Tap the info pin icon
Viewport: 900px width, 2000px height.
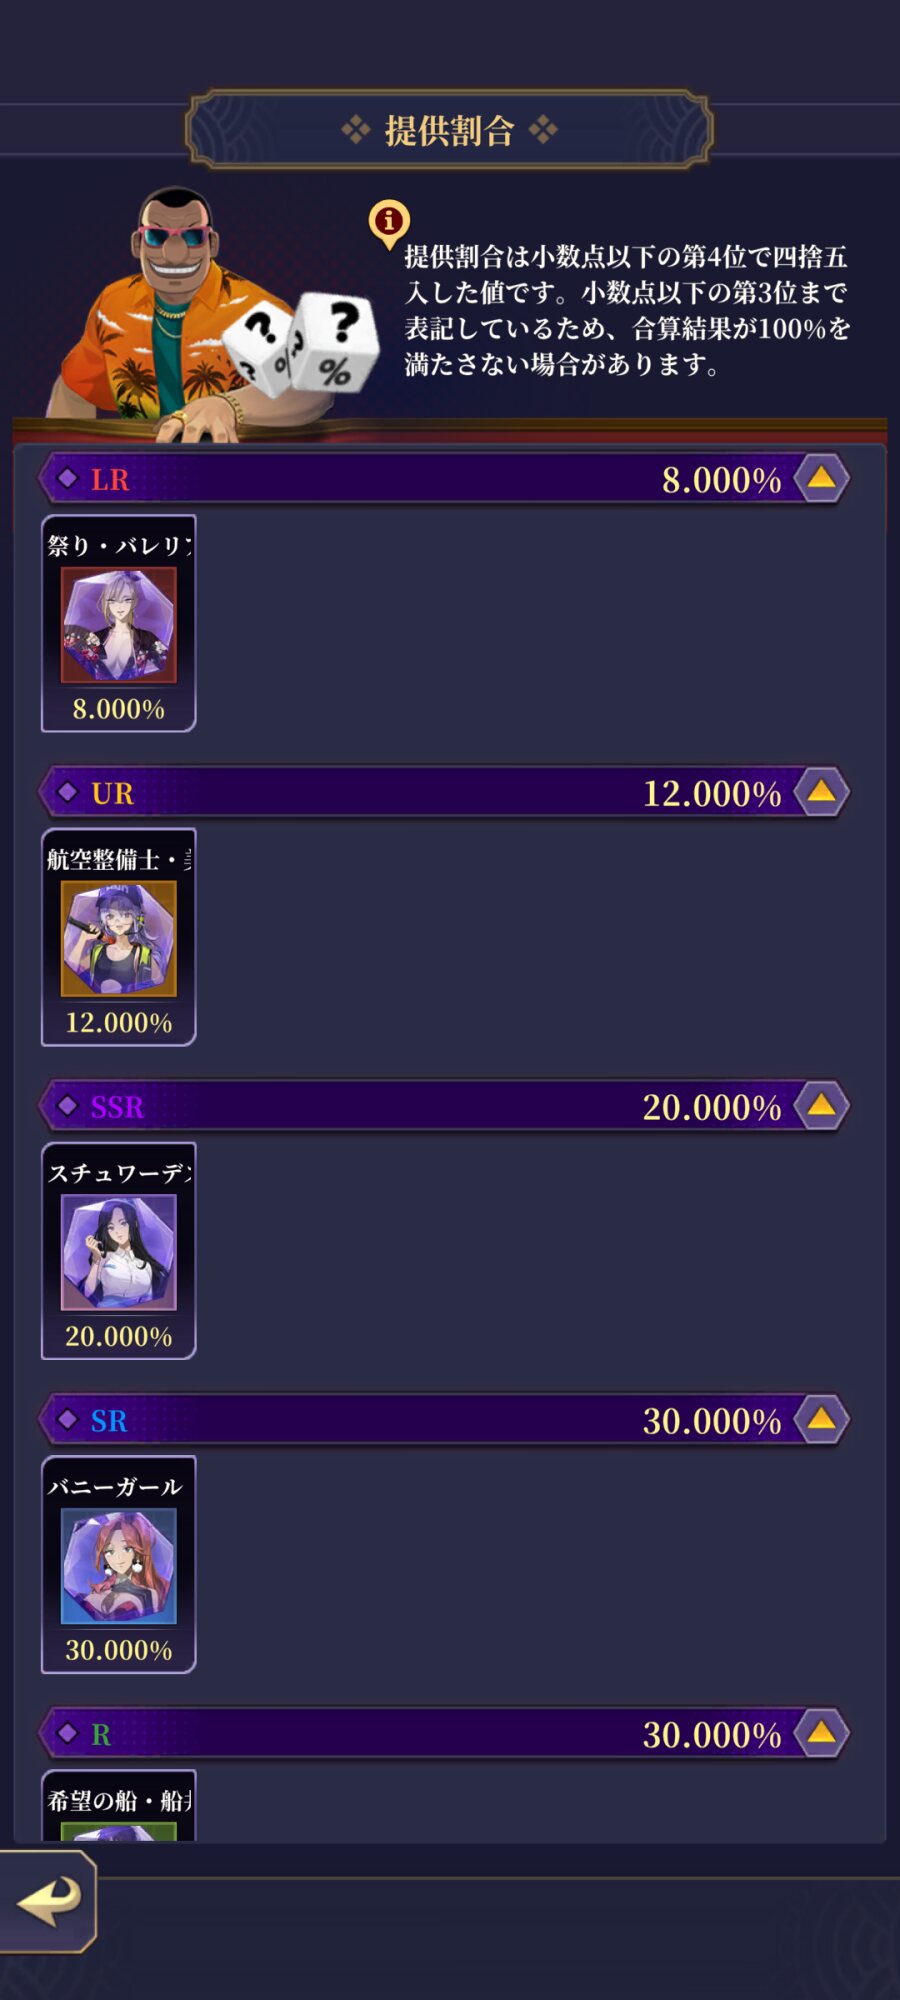click(389, 222)
